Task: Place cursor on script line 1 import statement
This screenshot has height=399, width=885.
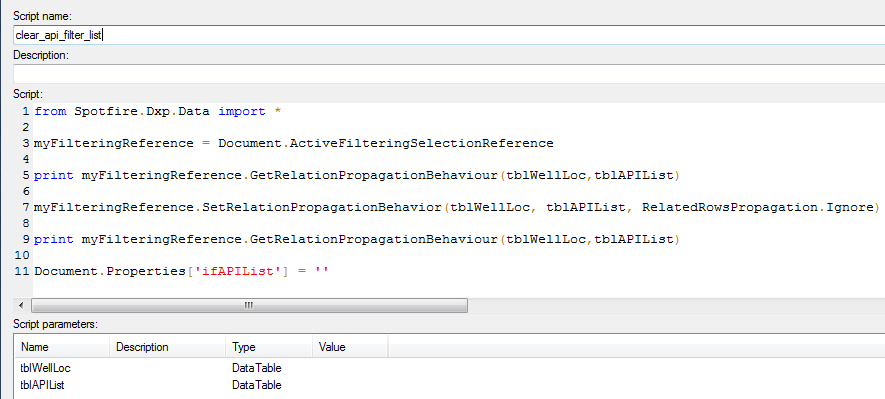Action: point(158,112)
